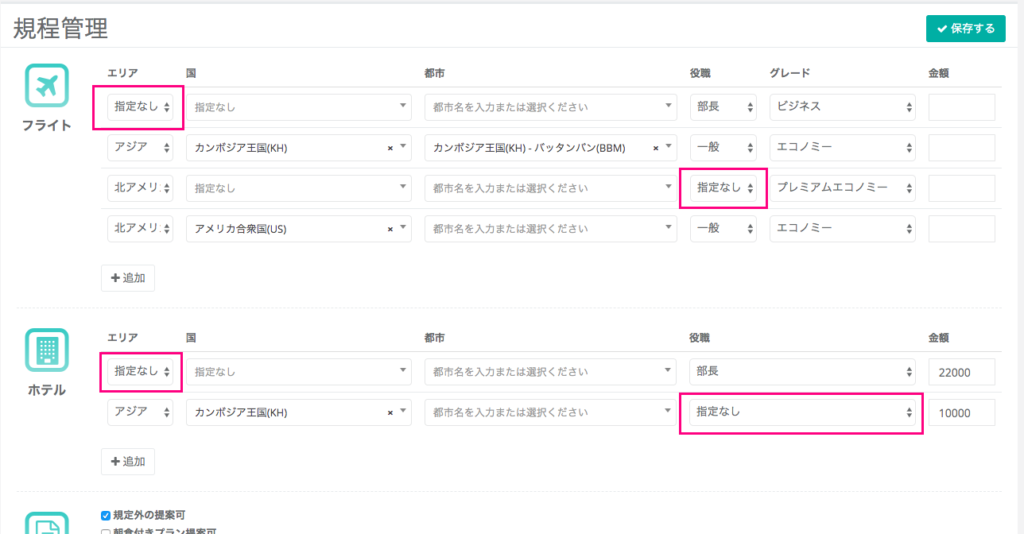
Task: Clear the バッタンバン(BBM) city selection
Action: [656, 148]
